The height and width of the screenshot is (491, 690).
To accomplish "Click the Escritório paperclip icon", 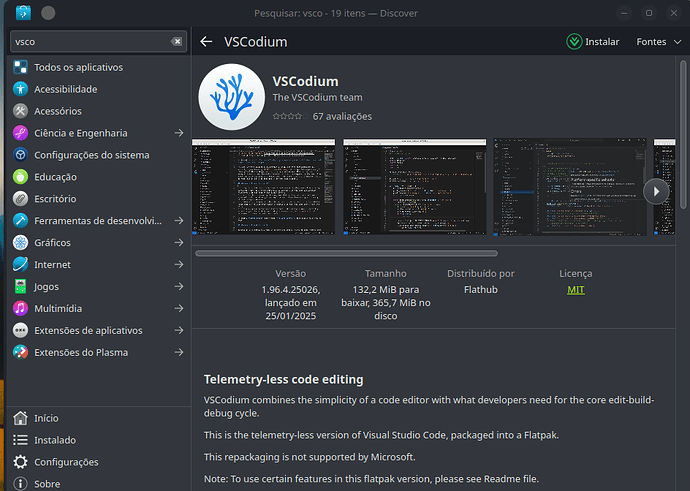I will click(20, 199).
